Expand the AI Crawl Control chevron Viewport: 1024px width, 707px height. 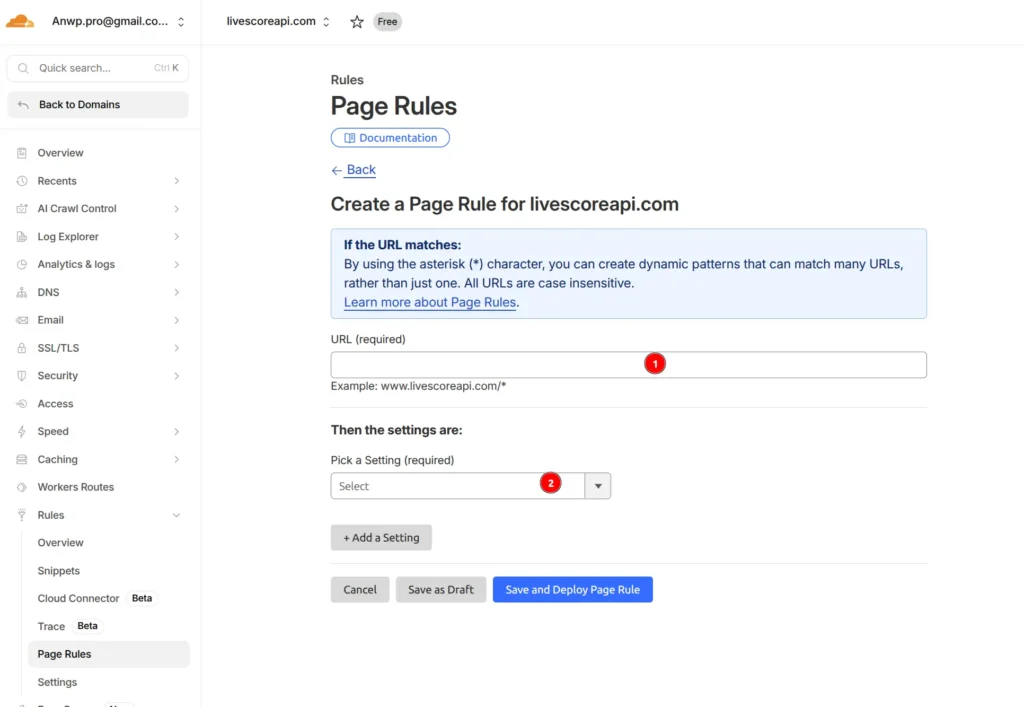[176, 208]
